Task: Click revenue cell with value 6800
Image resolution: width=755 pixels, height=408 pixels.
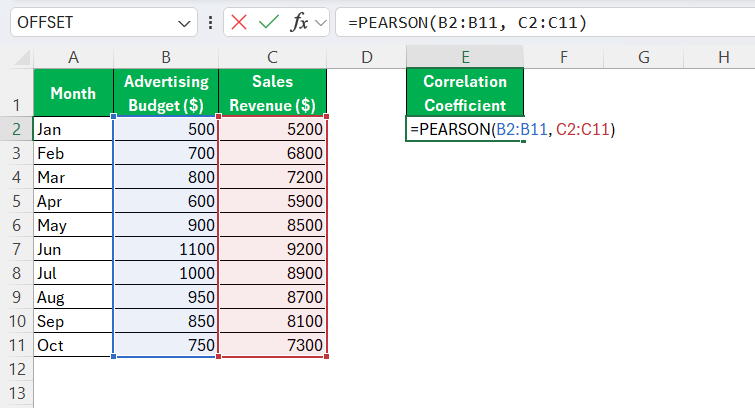Action: click(x=273, y=153)
